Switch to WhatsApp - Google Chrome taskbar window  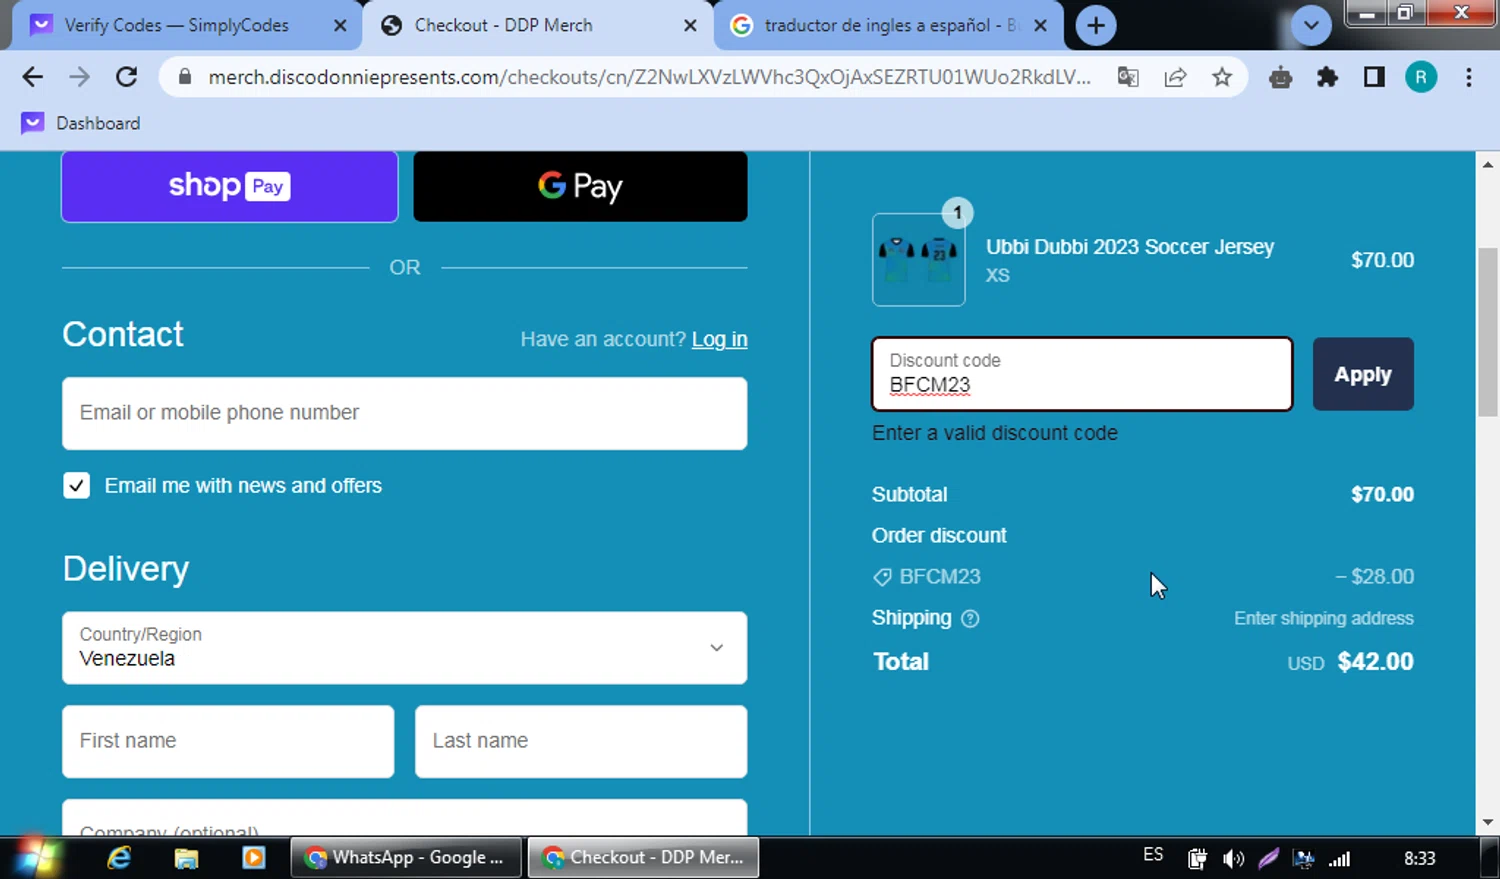click(x=406, y=857)
